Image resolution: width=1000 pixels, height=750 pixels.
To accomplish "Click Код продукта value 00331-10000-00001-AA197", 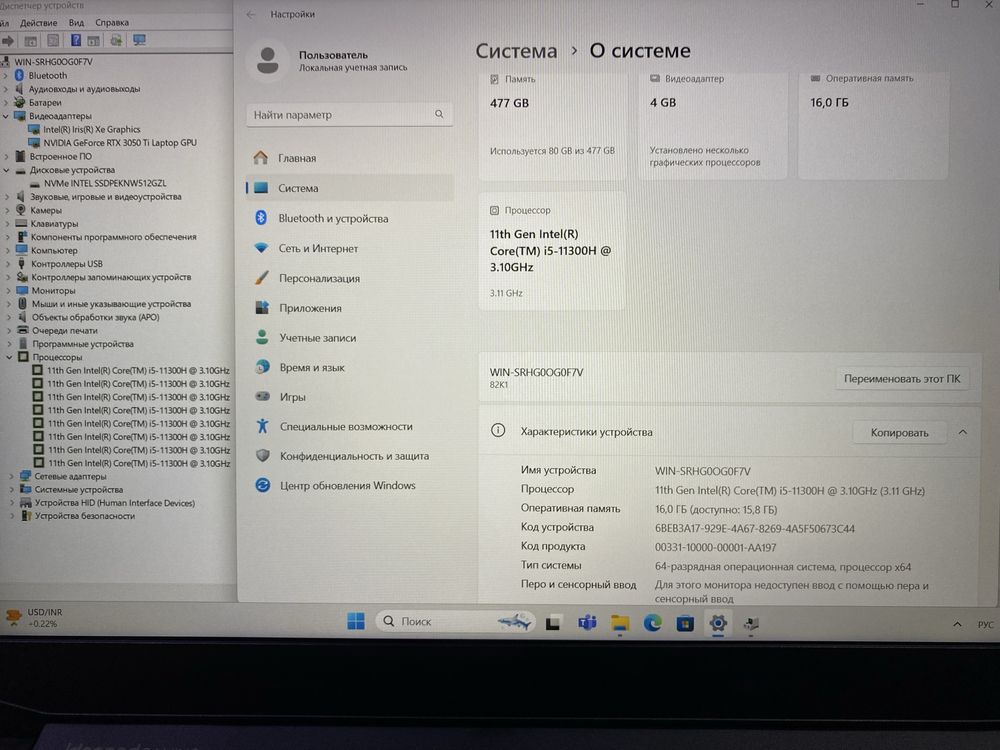I will tap(716, 548).
